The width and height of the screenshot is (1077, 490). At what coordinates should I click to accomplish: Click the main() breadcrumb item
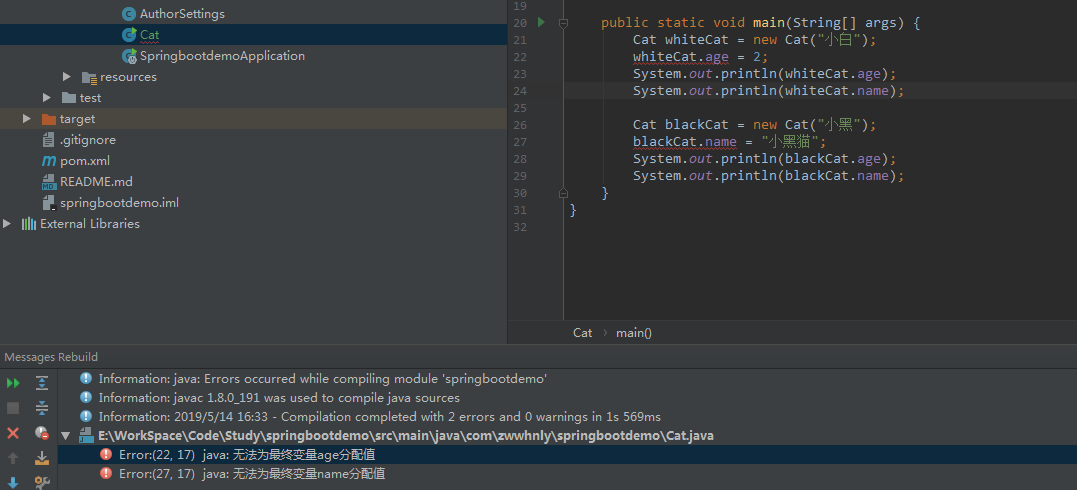(x=634, y=333)
